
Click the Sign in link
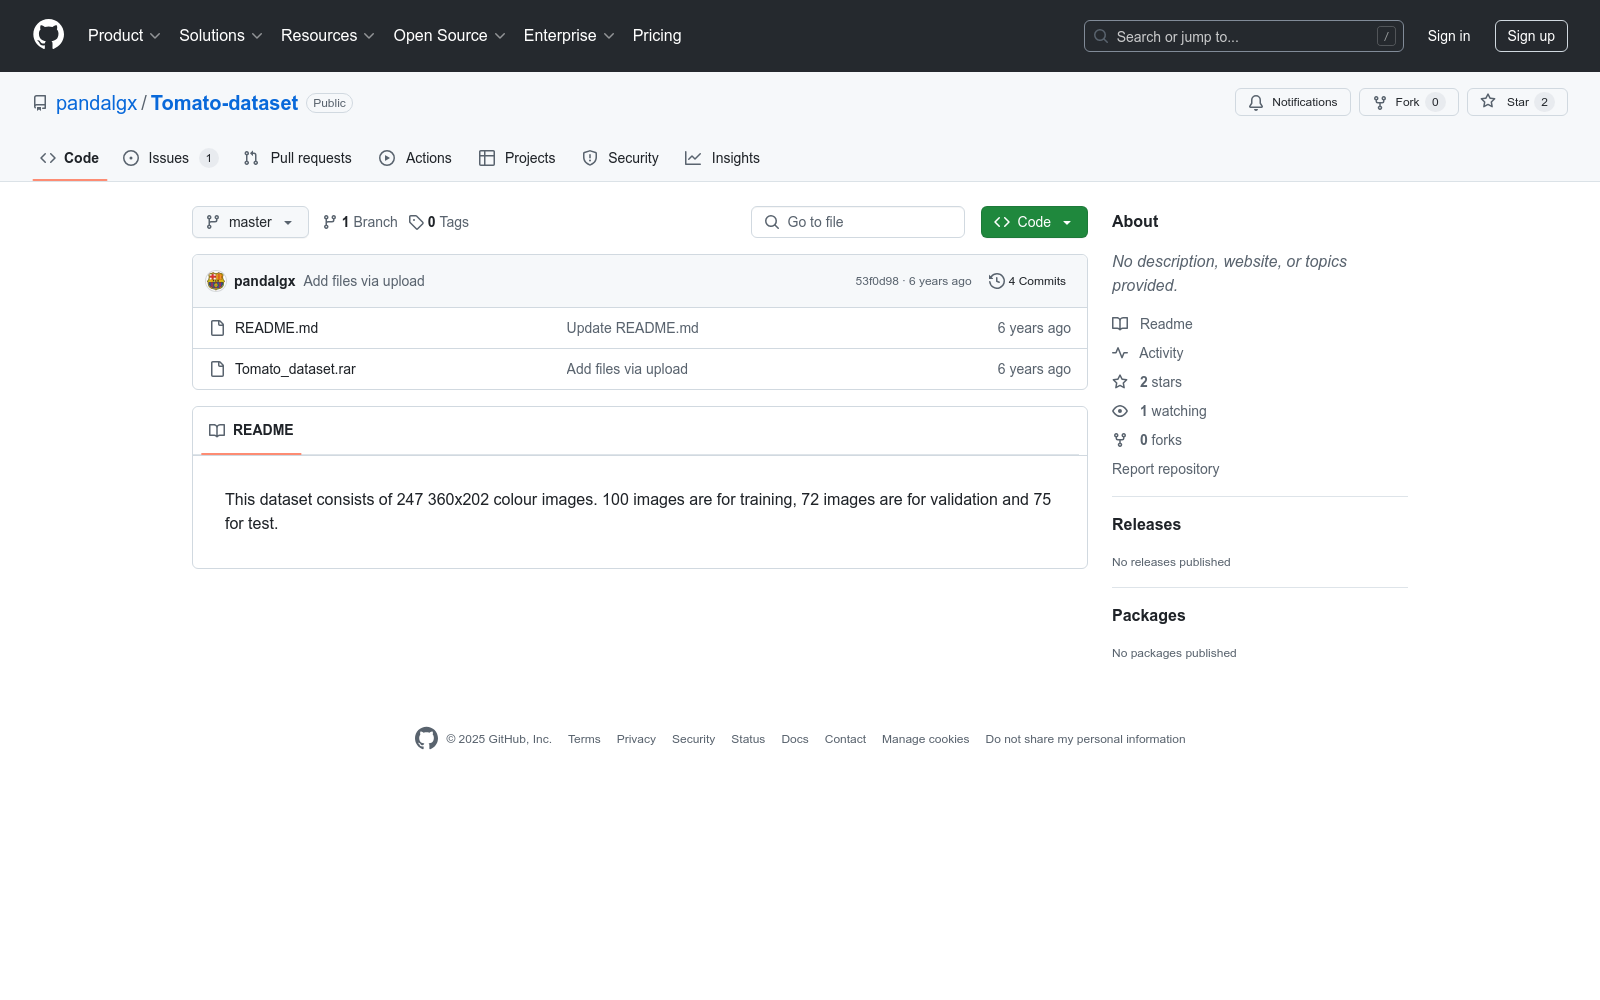click(1448, 36)
